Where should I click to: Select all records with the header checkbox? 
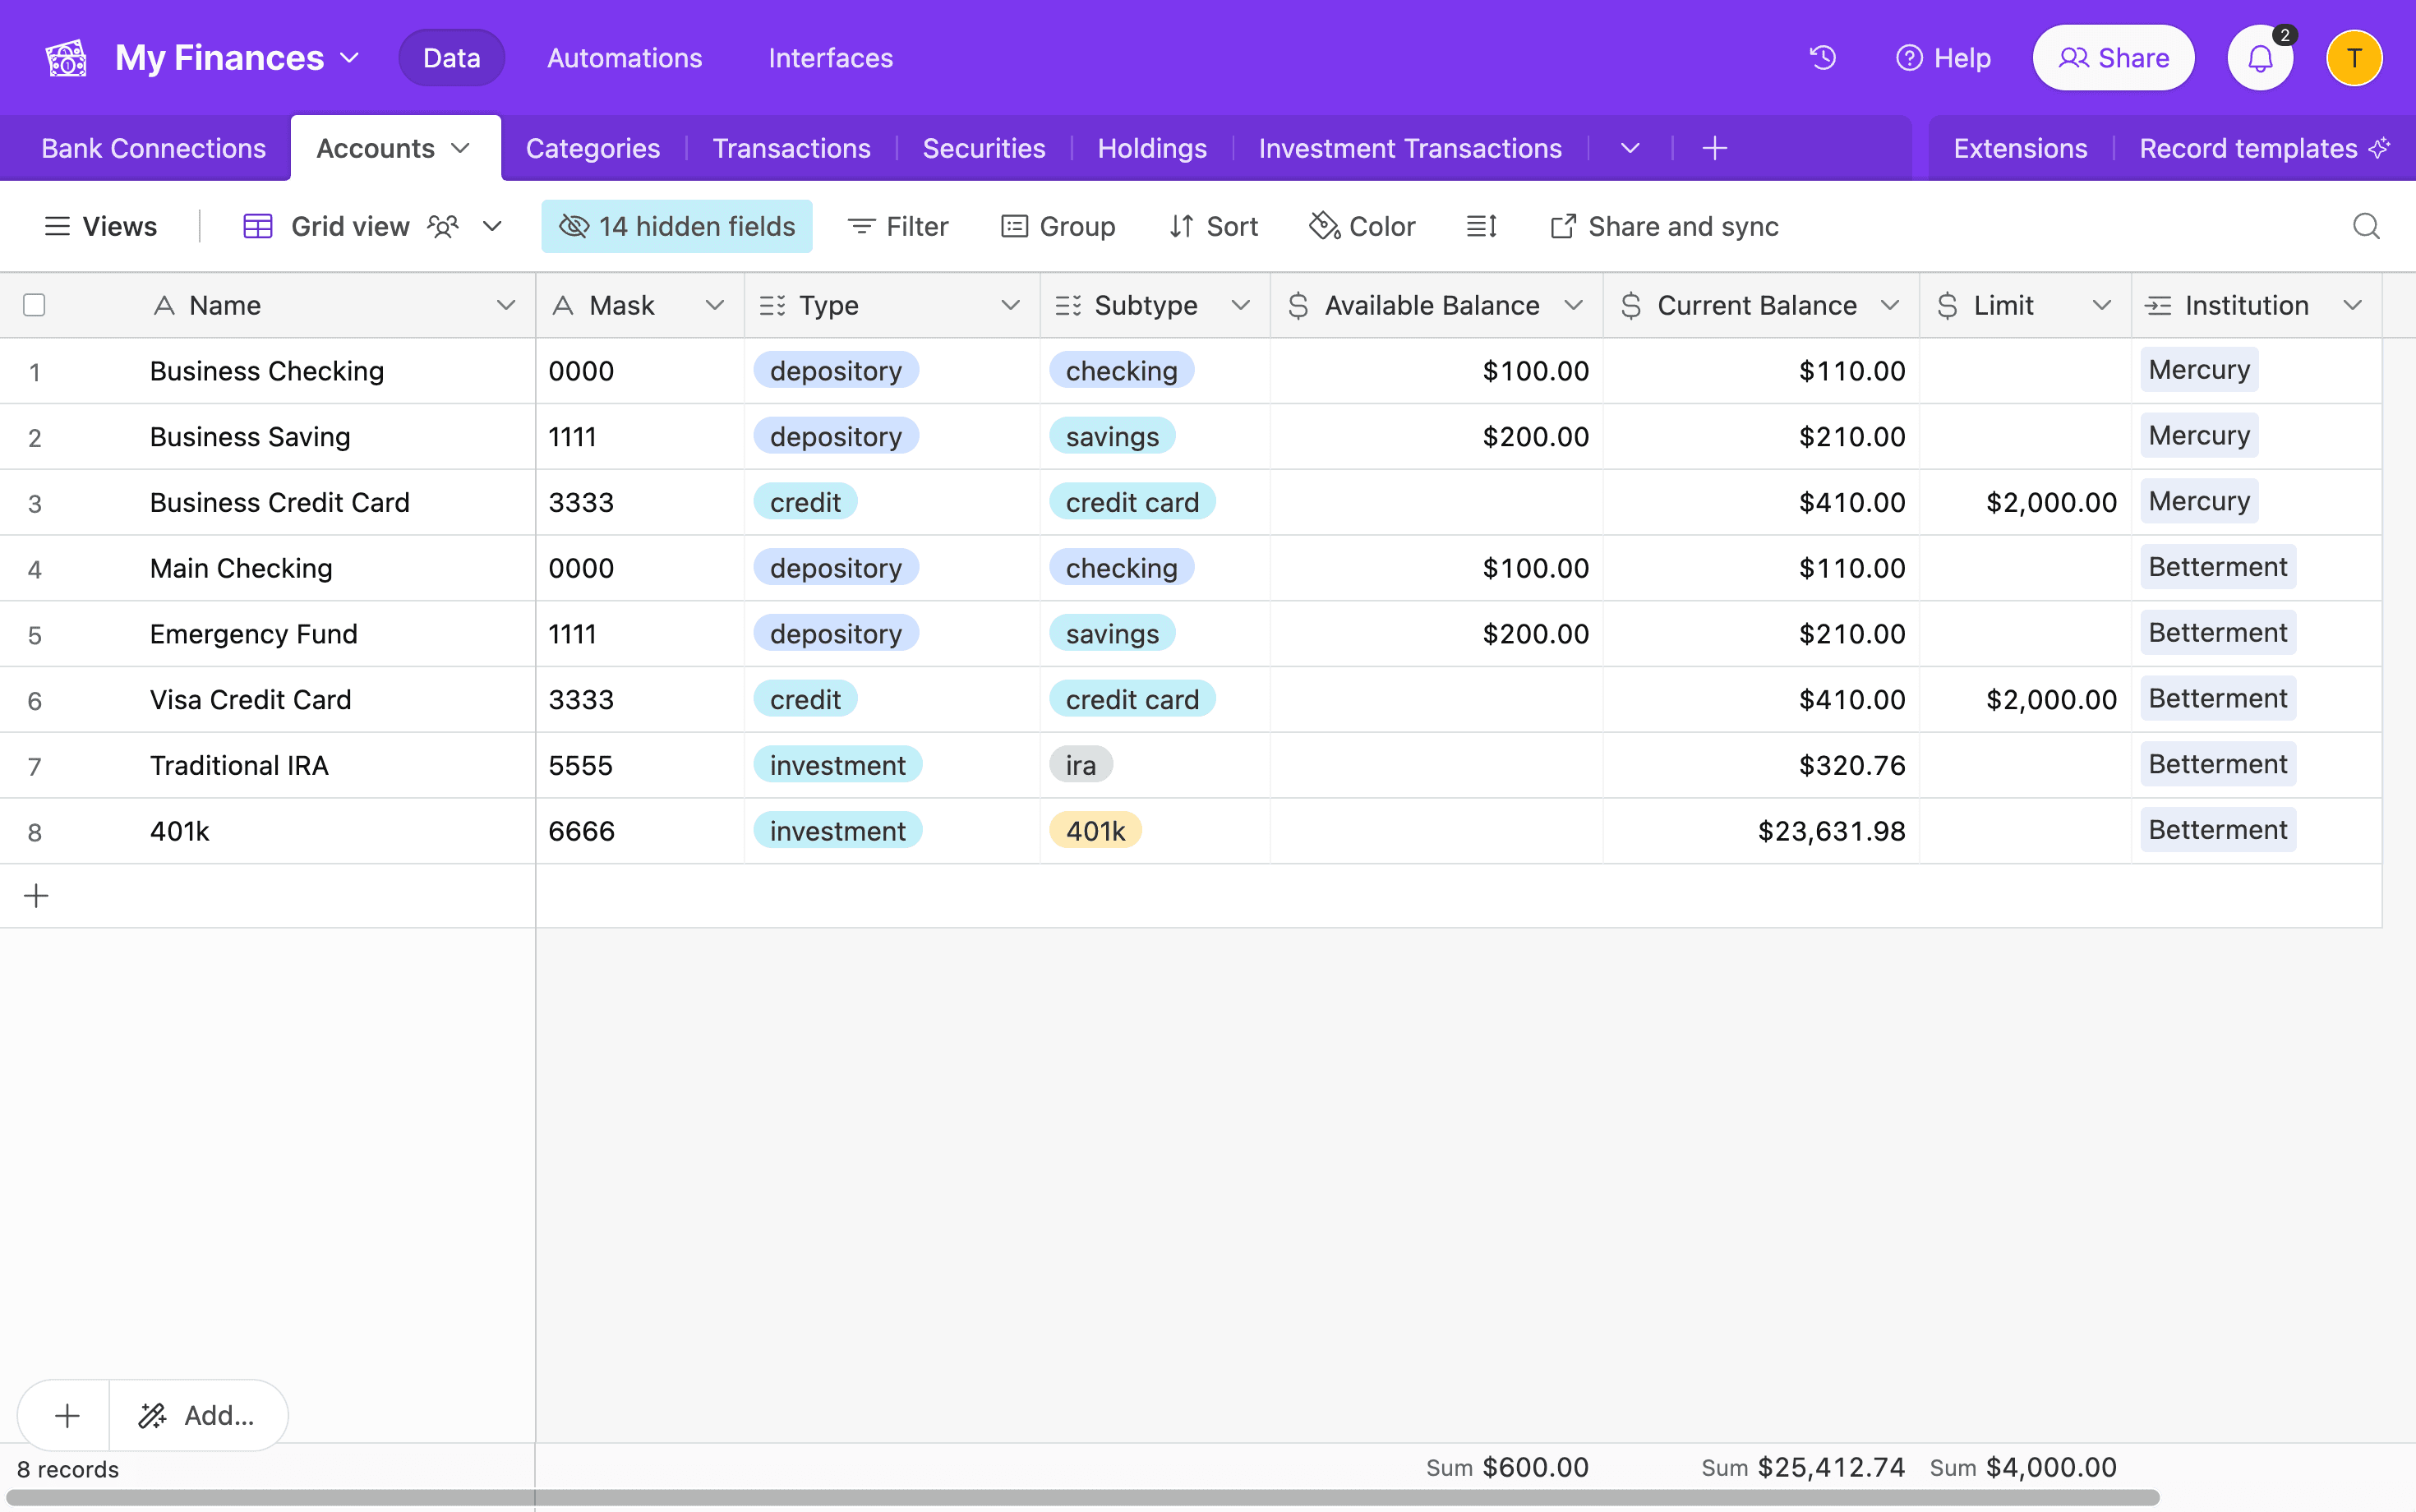pos(35,304)
